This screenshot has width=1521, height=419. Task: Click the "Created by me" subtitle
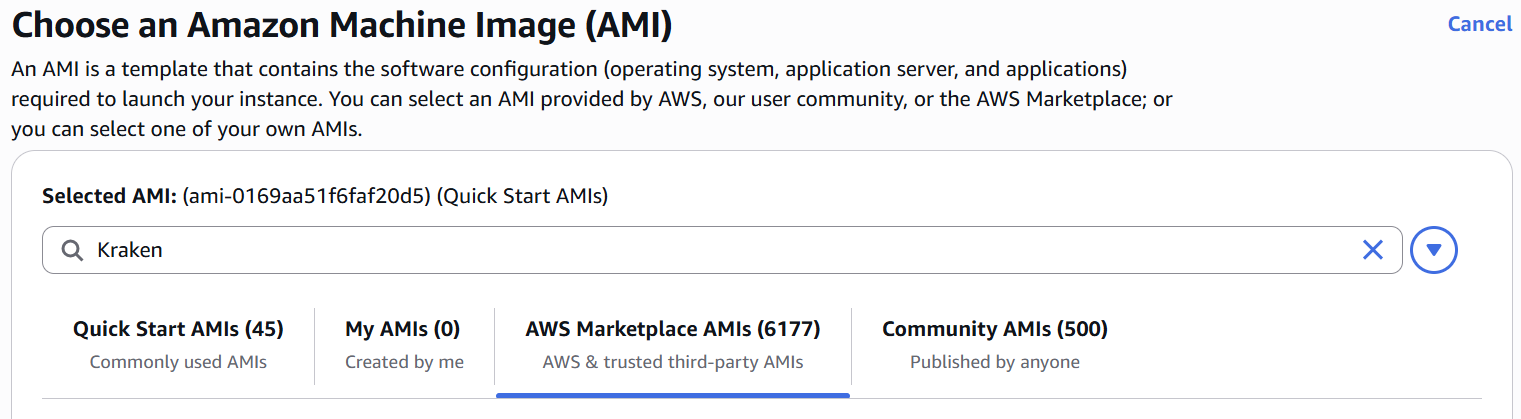click(404, 362)
